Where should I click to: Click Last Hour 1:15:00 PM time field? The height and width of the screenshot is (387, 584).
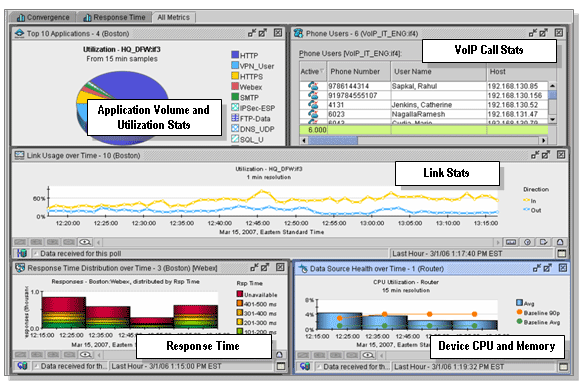pos(191,366)
